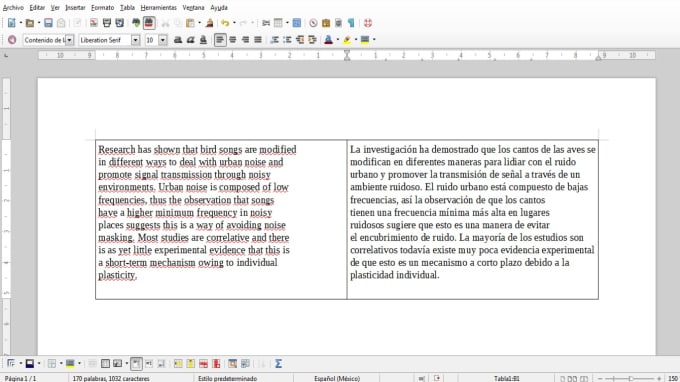Open the Insertar menu
The width and height of the screenshot is (680, 382).
75,7
